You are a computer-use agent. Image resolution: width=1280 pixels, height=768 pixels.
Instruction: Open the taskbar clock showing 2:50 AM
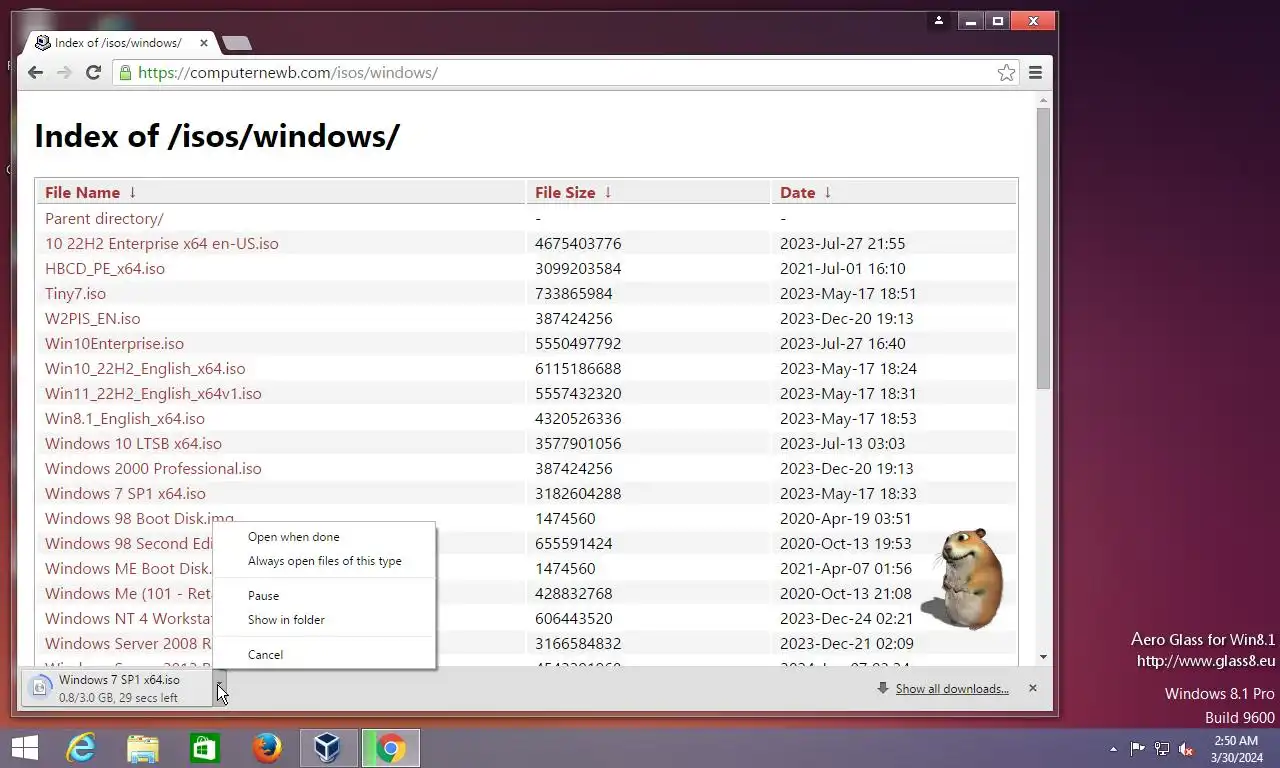pos(1236,749)
